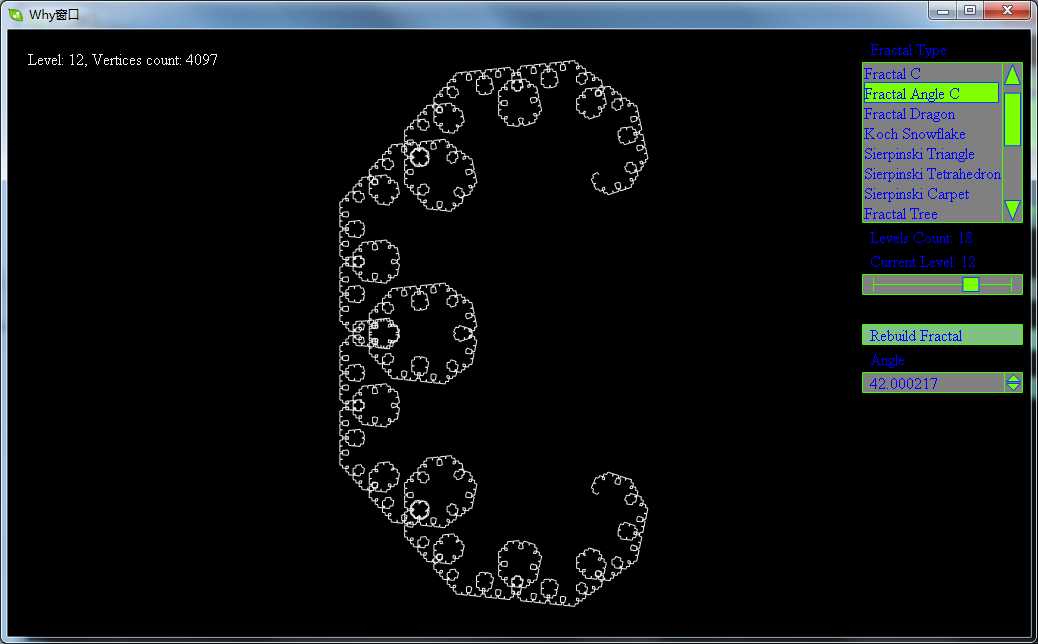Pick Fractal Tree from the list
The height and width of the screenshot is (644, 1038).
931,214
